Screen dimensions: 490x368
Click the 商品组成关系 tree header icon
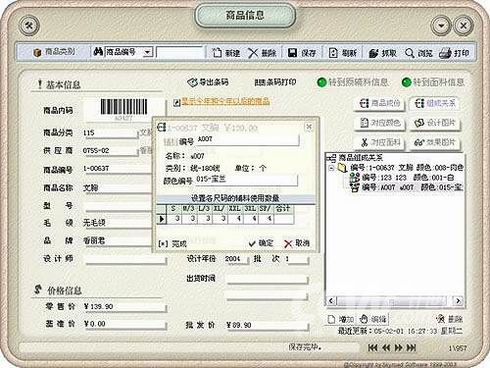coord(331,158)
